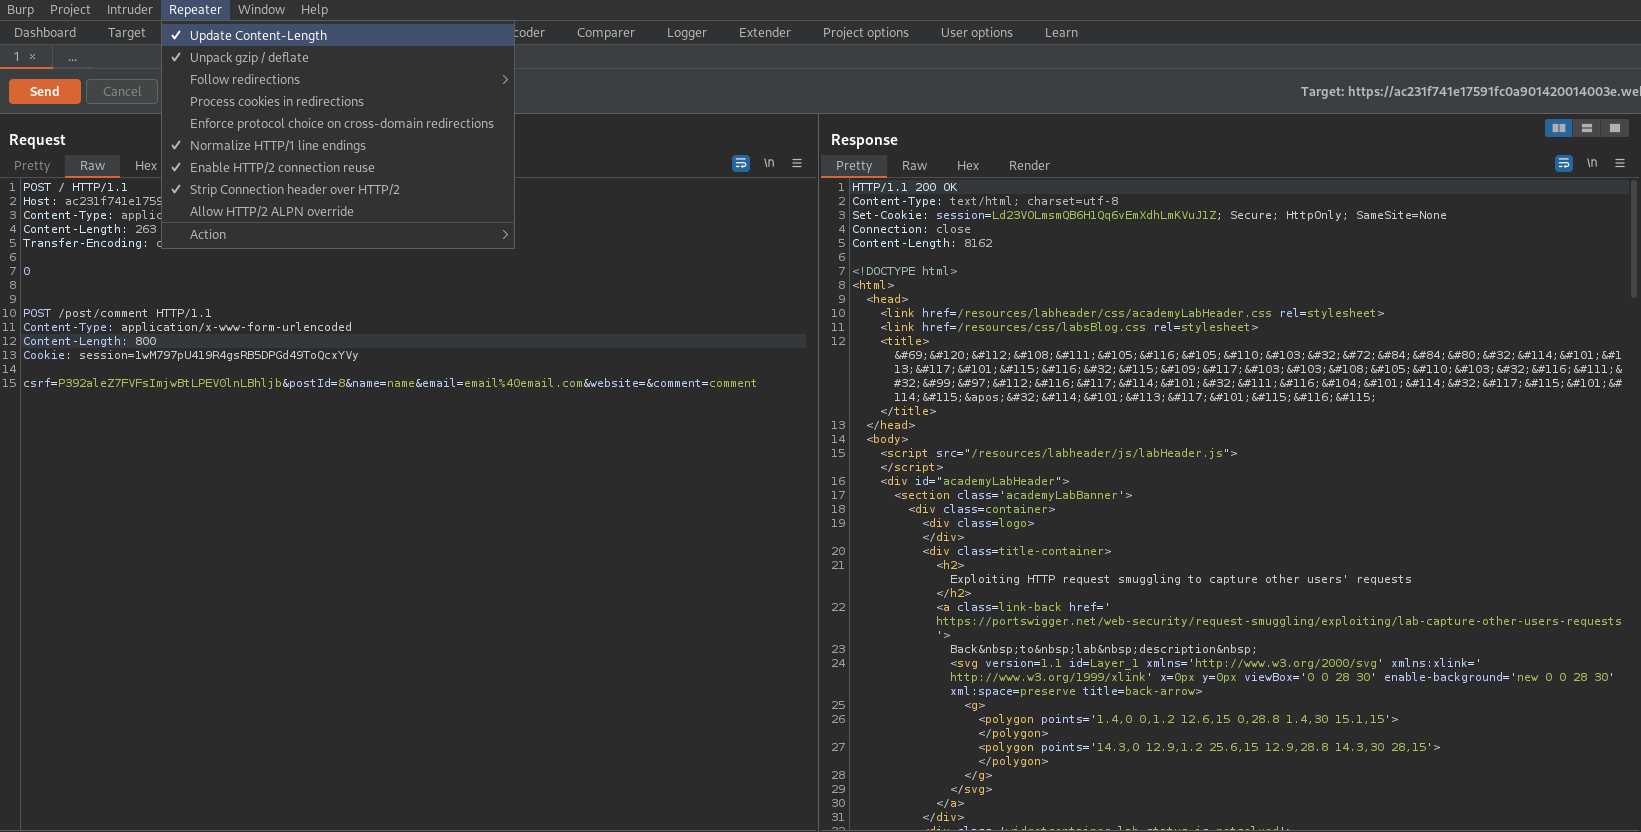Click the Target URL label
The height and width of the screenshot is (832, 1641).
coord(1470,91)
